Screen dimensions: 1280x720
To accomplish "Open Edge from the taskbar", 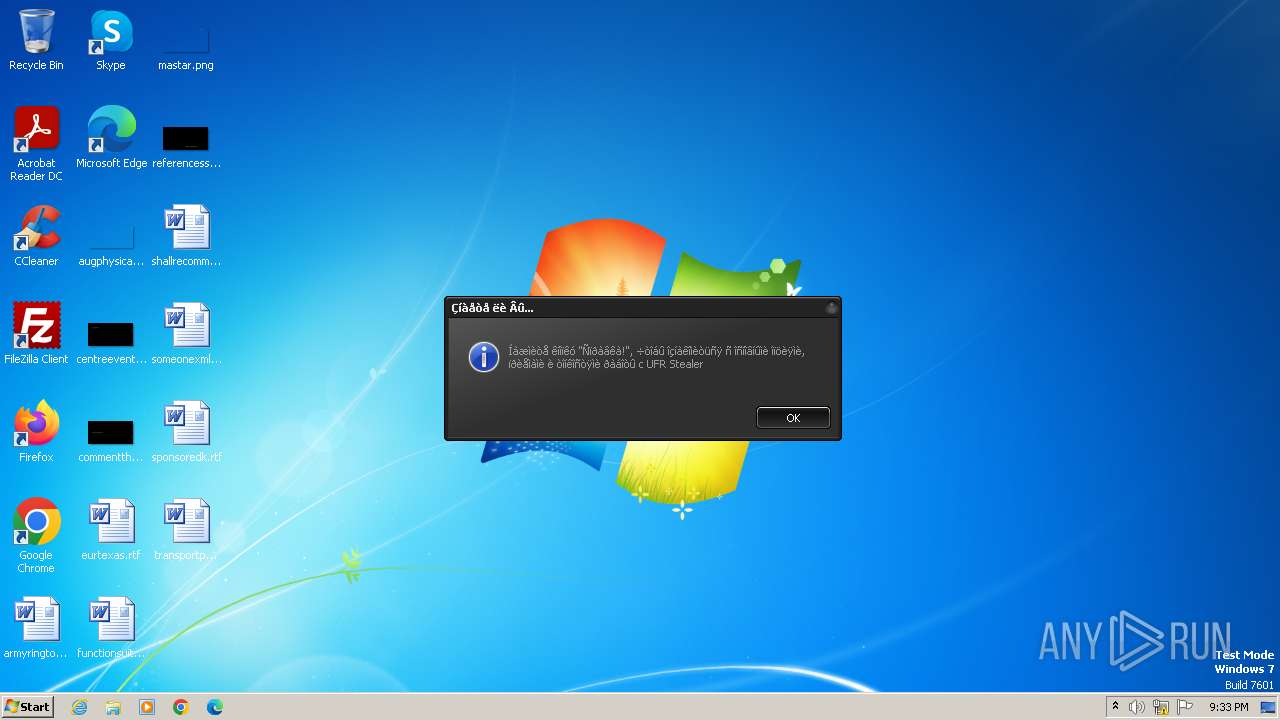I will [215, 707].
